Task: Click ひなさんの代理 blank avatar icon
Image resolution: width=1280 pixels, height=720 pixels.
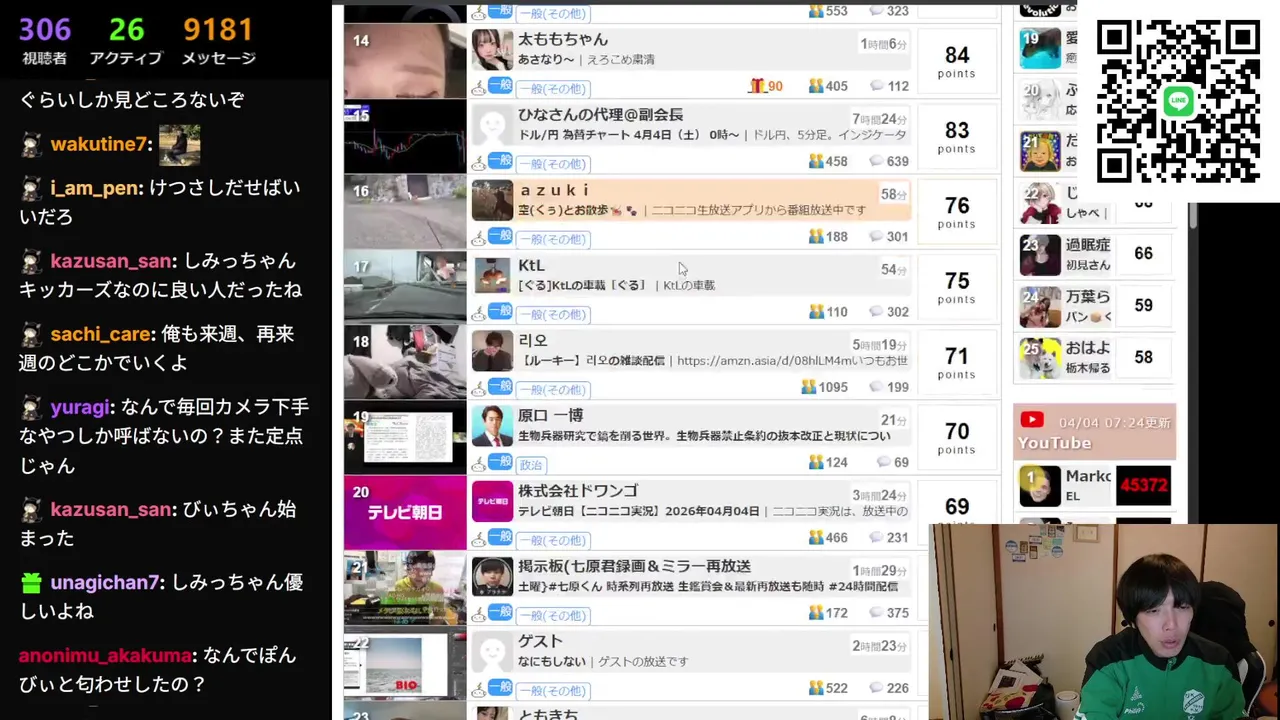Action: pyautogui.click(x=492, y=125)
